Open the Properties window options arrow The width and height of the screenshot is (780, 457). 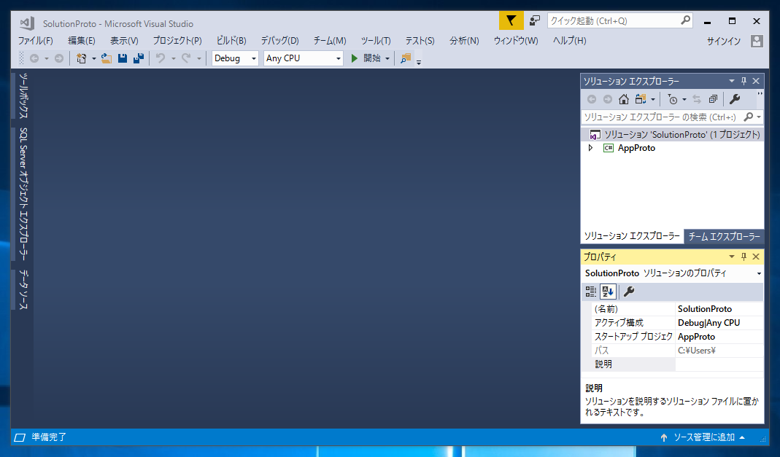(732, 257)
